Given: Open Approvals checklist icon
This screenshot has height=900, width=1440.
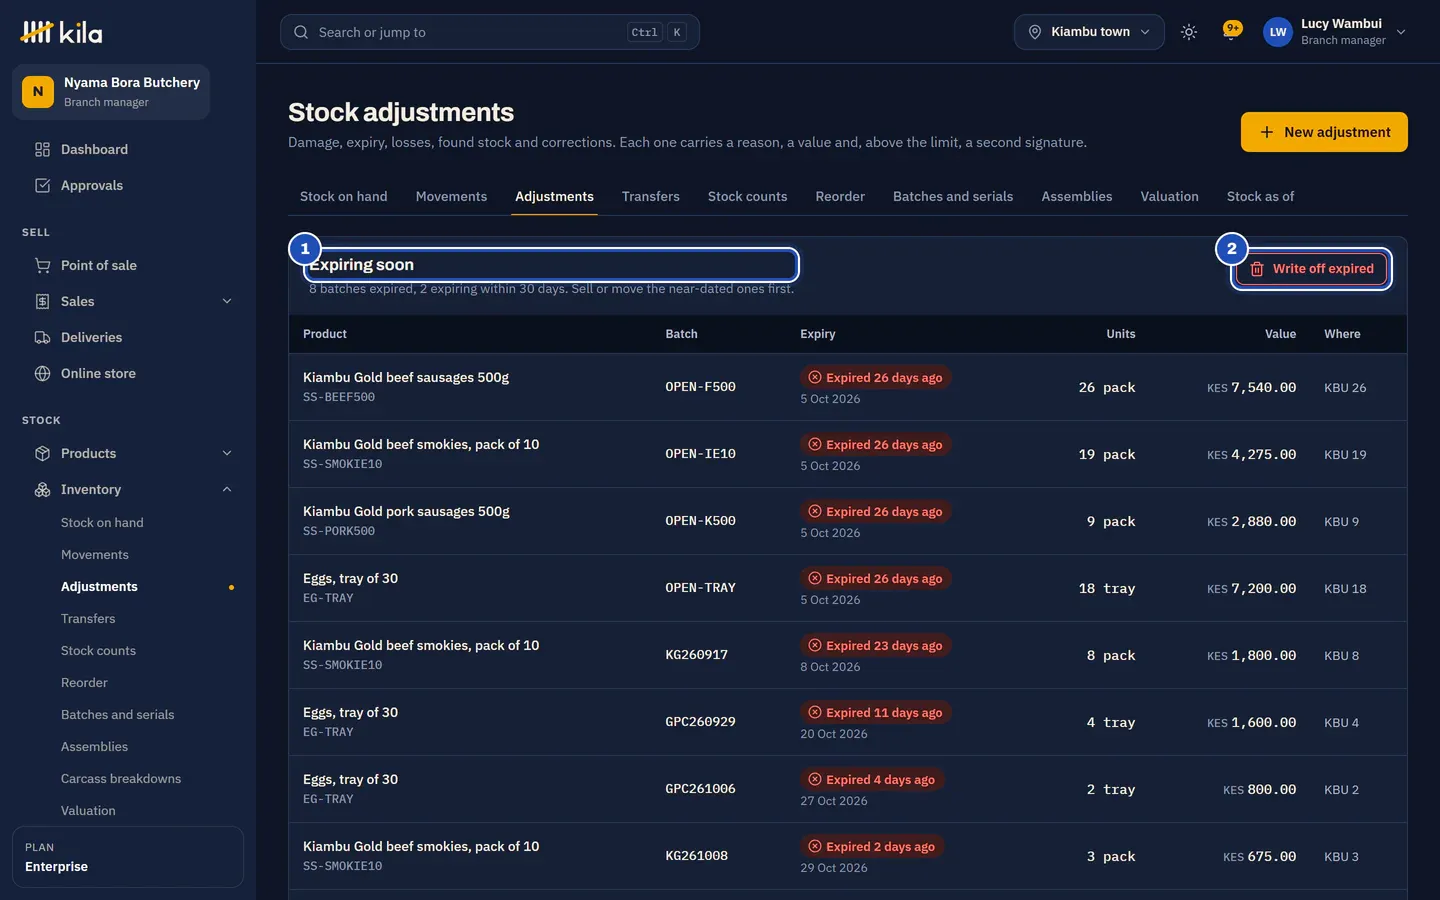Looking at the screenshot, I should click(x=42, y=186).
